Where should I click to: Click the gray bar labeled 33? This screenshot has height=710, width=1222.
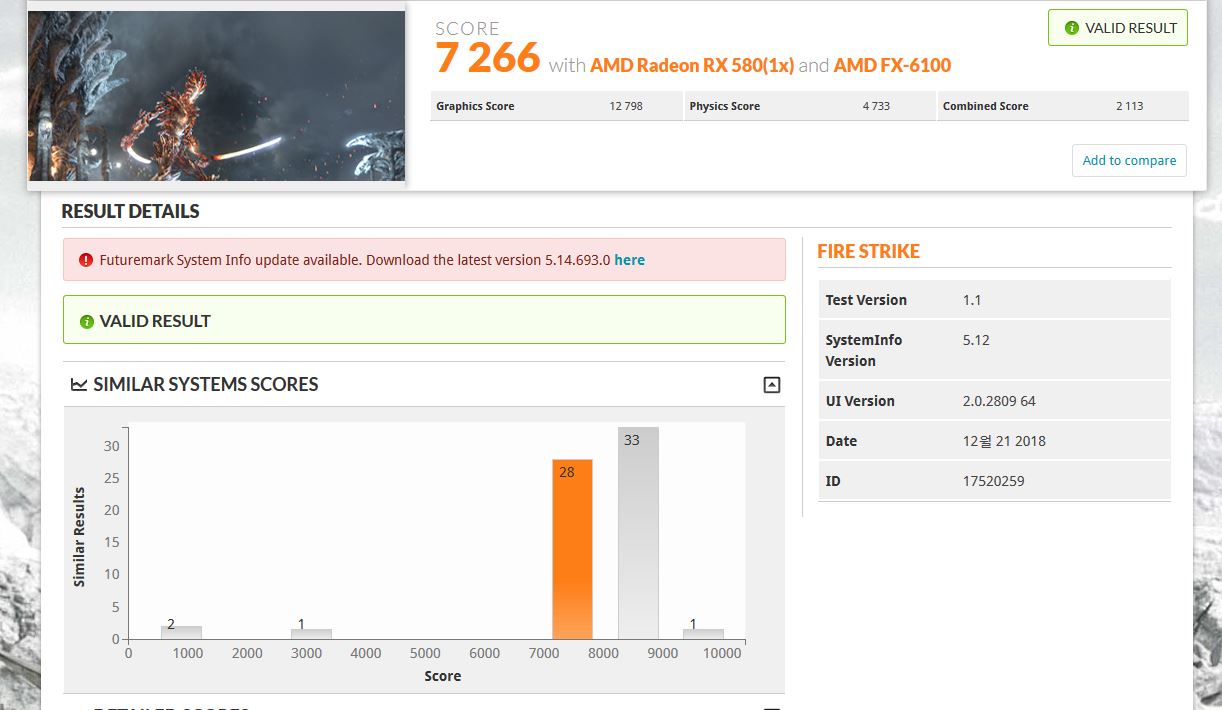coord(638,533)
